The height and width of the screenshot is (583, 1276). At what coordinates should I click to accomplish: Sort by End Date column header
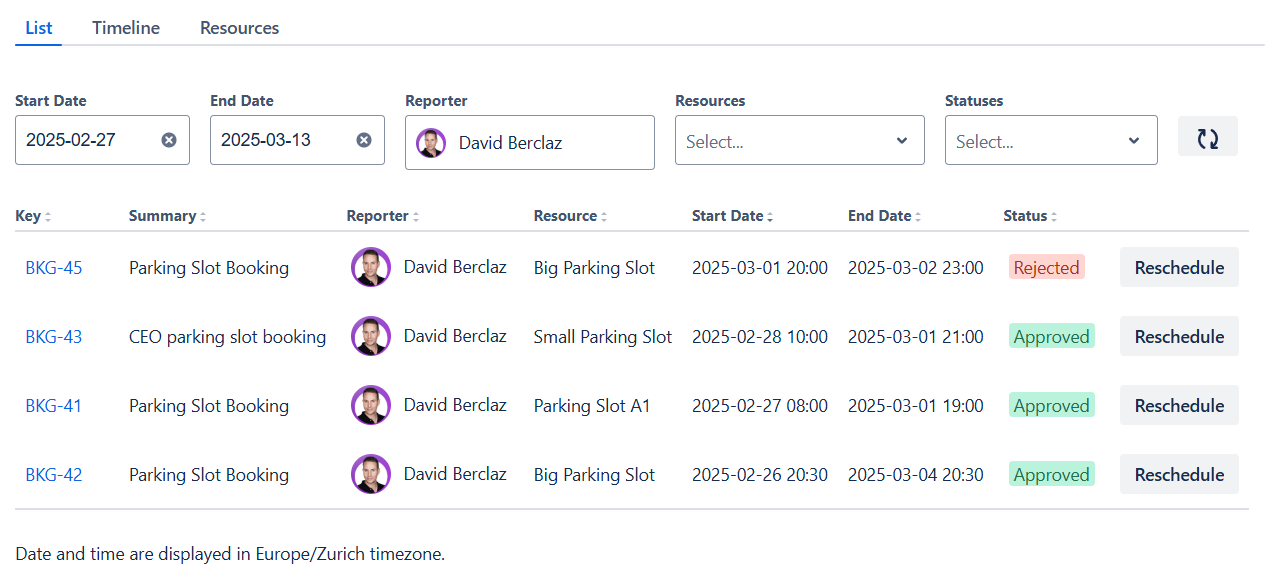pos(880,216)
